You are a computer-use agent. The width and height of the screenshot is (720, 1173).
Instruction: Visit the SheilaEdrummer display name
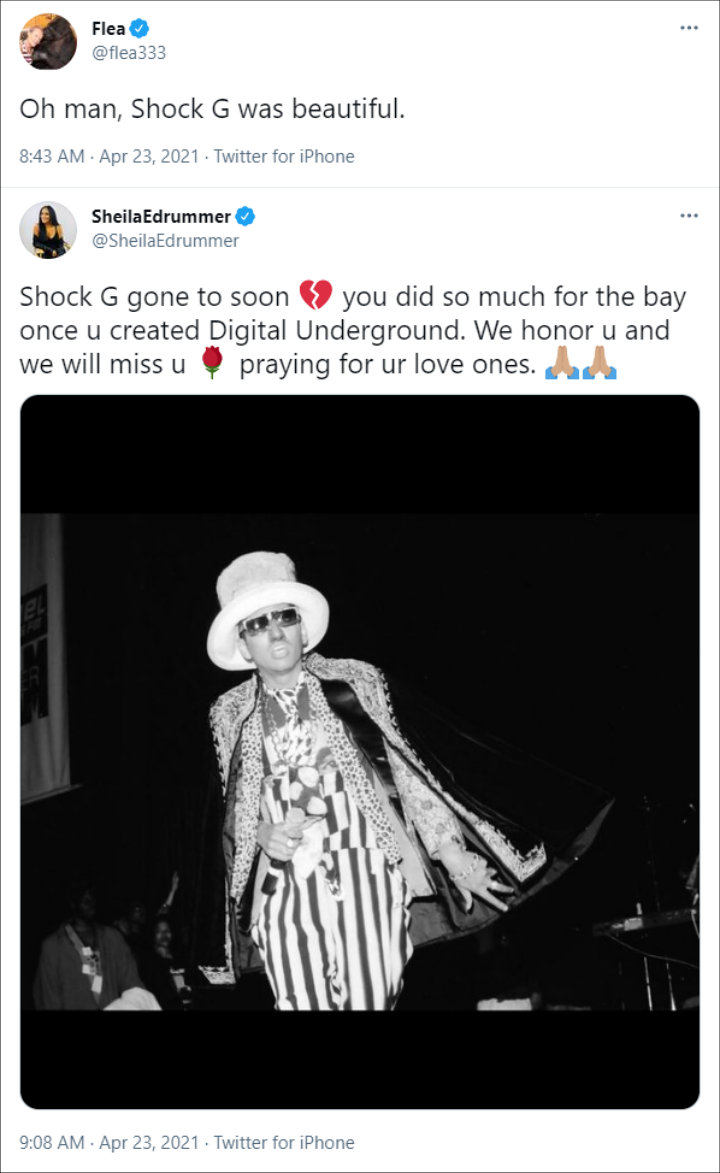pyautogui.click(x=161, y=216)
